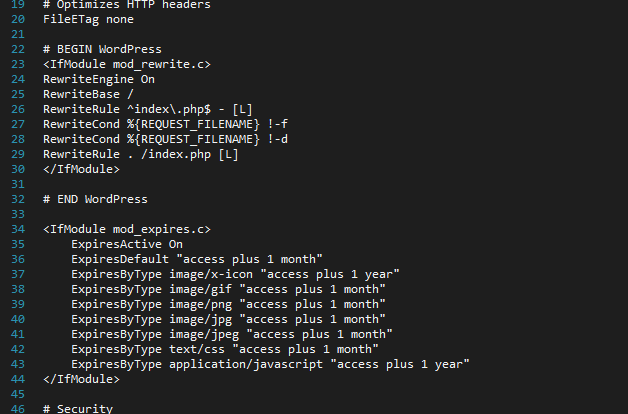Click the text/css expires line

click(x=225, y=349)
